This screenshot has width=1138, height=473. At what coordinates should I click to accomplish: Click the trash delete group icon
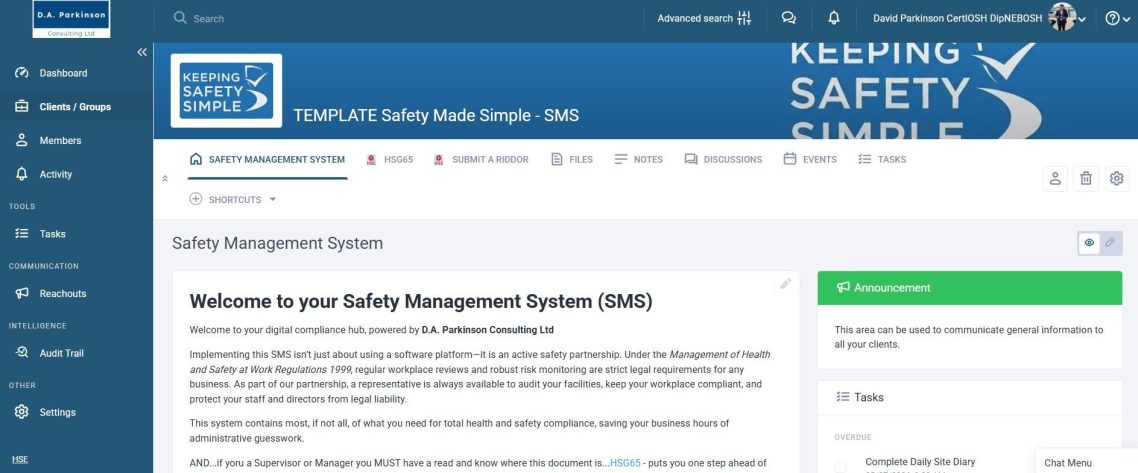coord(1086,178)
